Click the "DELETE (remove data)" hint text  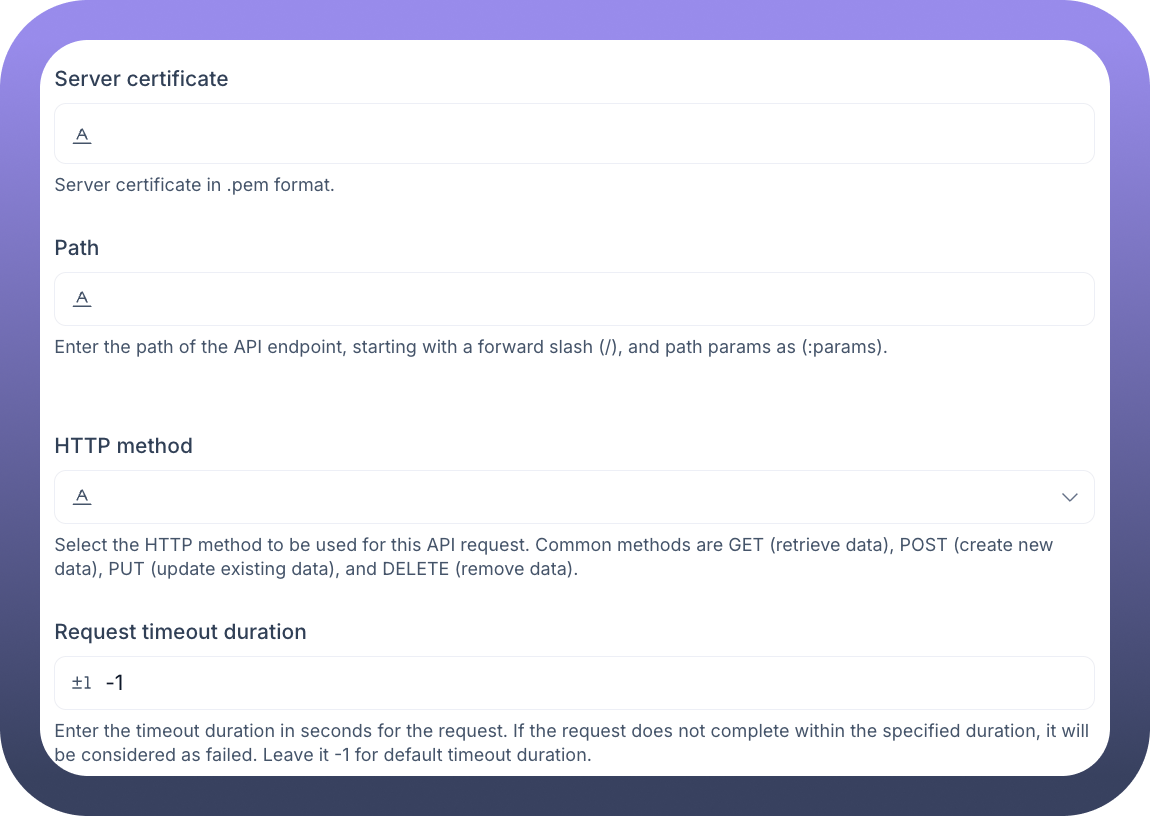pyautogui.click(x=479, y=570)
